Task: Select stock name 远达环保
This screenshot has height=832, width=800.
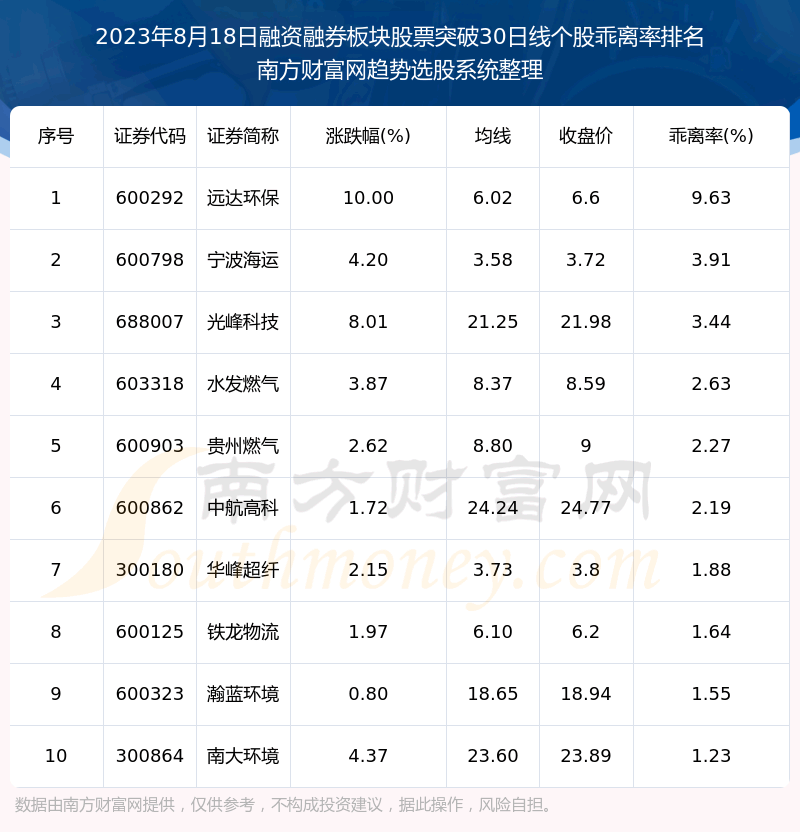Action: click(243, 198)
